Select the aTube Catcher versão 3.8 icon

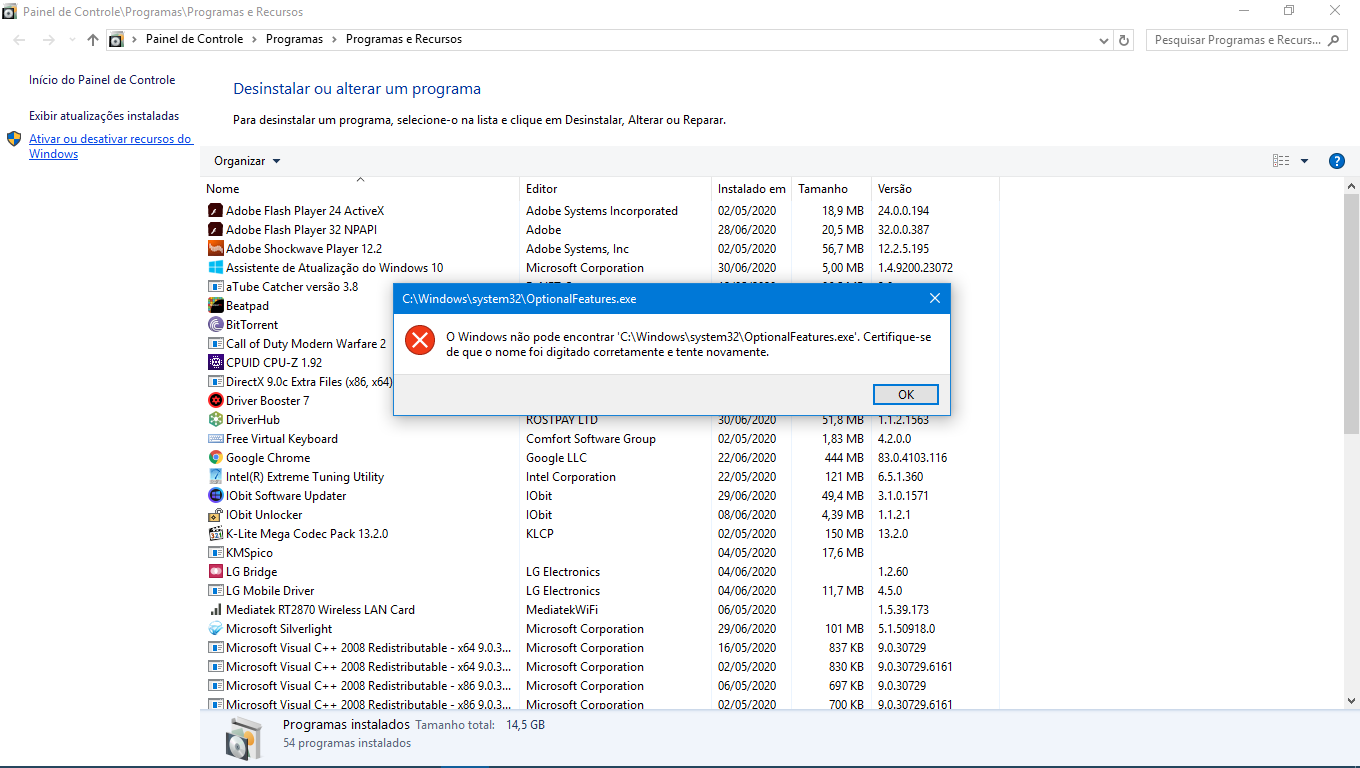(215, 287)
